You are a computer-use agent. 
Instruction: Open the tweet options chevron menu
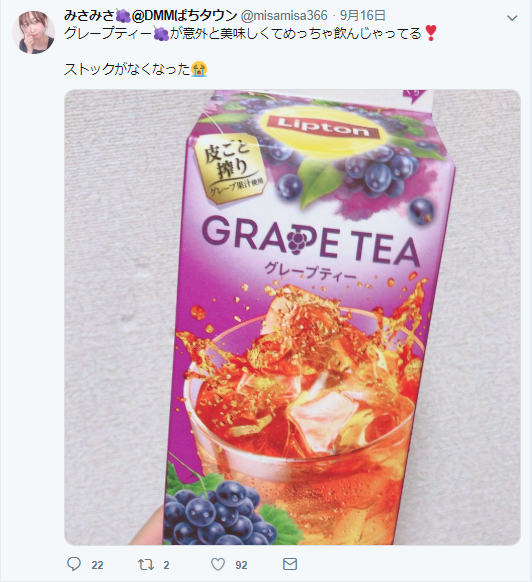(512, 18)
